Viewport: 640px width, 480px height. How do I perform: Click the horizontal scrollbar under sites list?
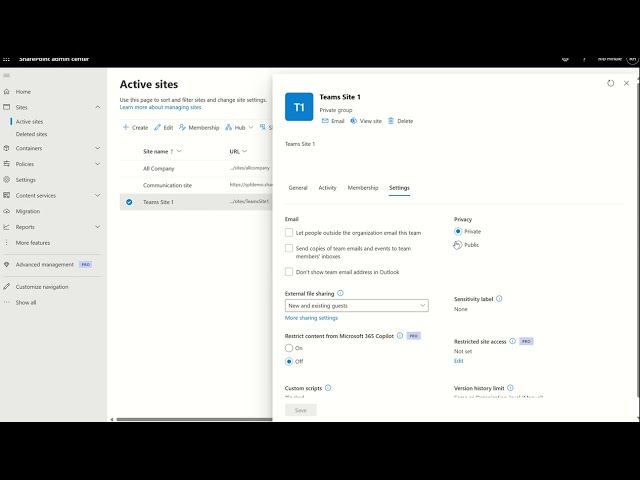pyautogui.click(x=194, y=419)
